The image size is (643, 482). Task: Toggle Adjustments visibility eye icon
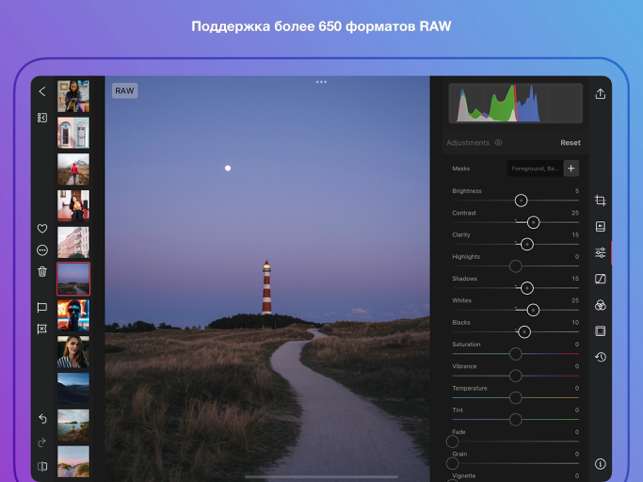[499, 143]
